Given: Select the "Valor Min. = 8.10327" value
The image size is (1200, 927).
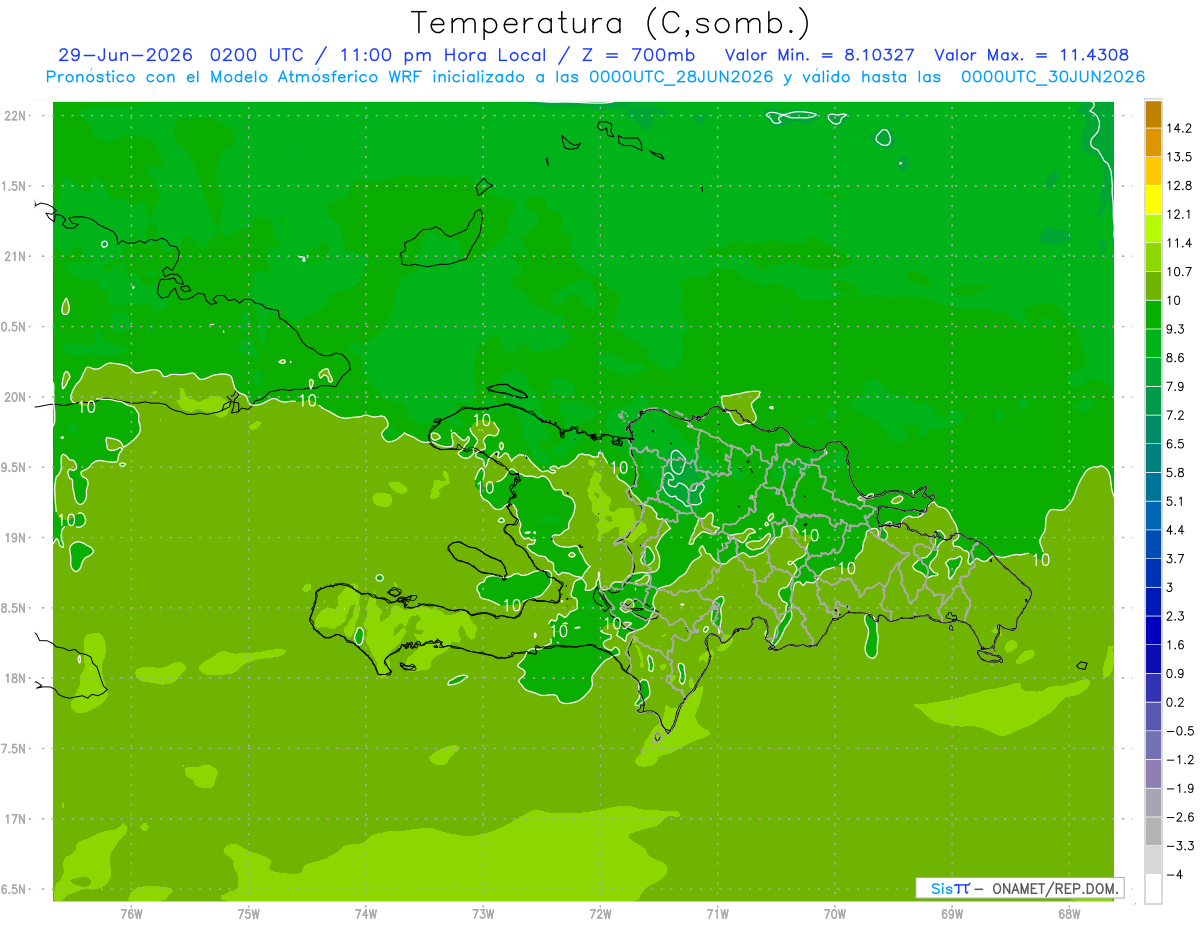Looking at the screenshot, I should (x=820, y=55).
